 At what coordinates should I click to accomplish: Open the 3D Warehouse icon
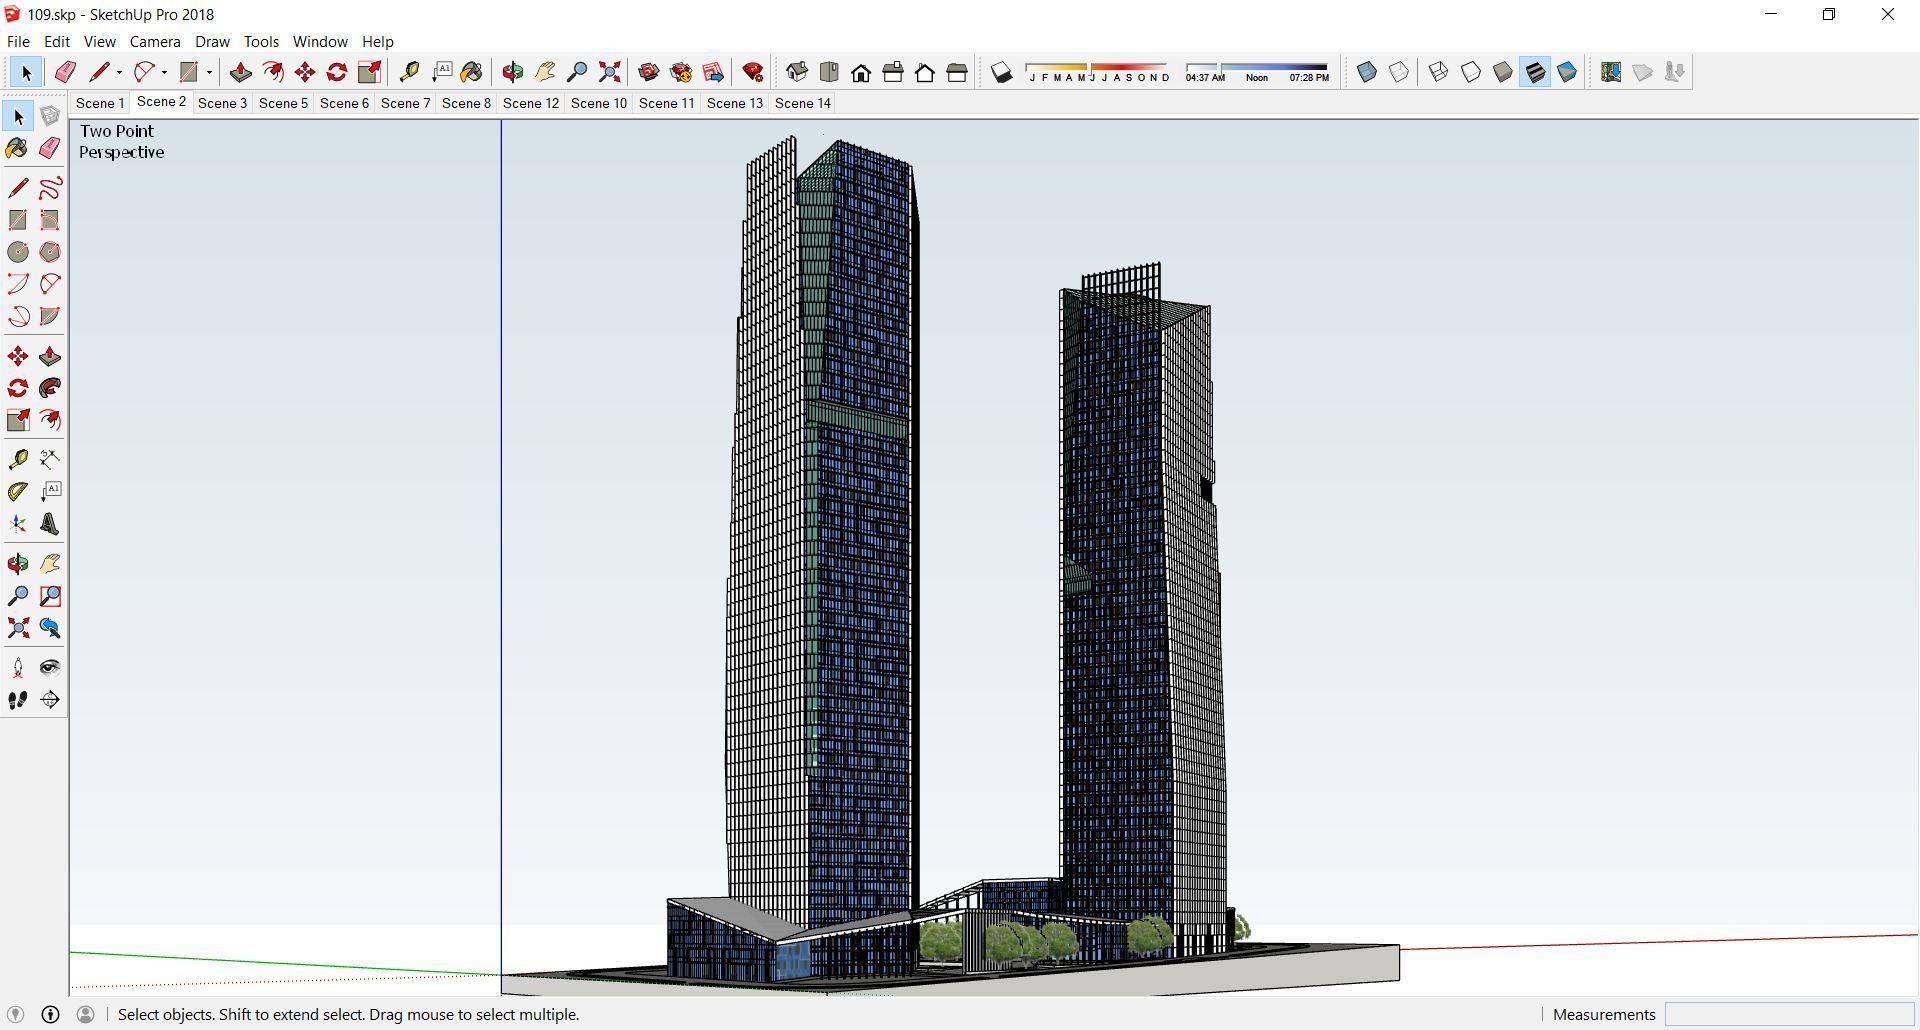point(648,72)
